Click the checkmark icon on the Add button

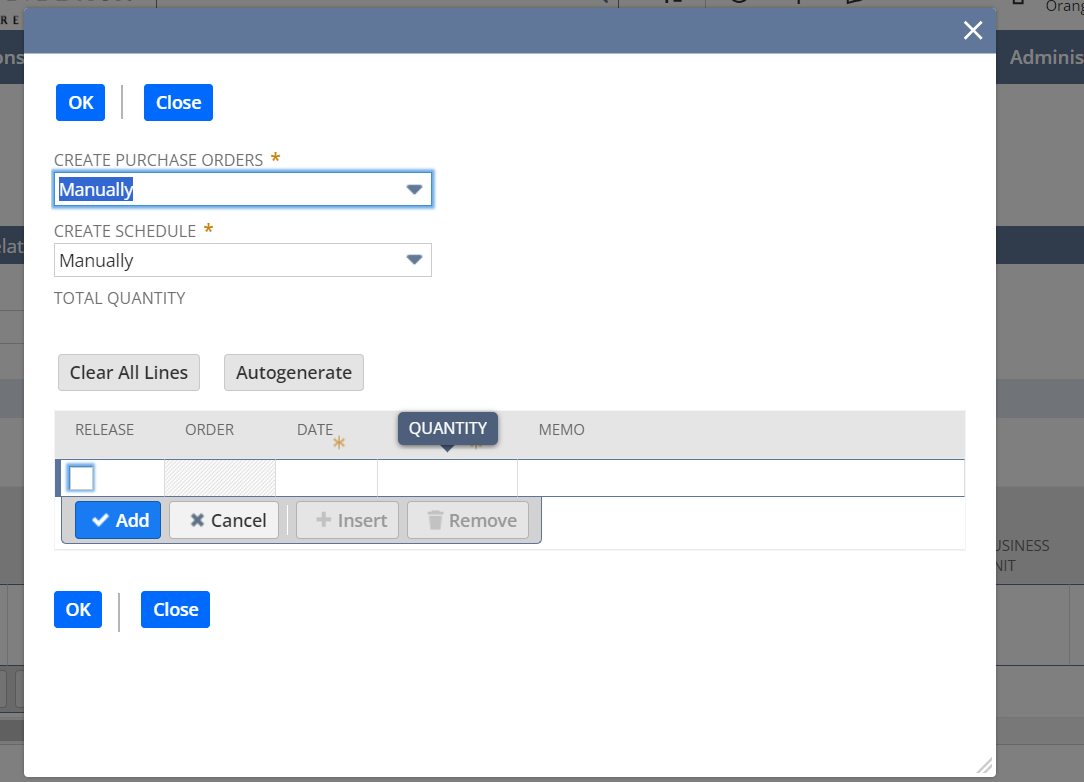pyautogui.click(x=98, y=520)
